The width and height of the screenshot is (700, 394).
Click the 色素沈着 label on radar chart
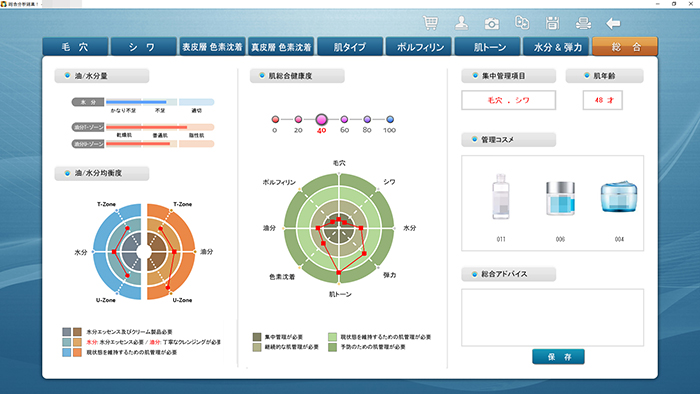[282, 277]
